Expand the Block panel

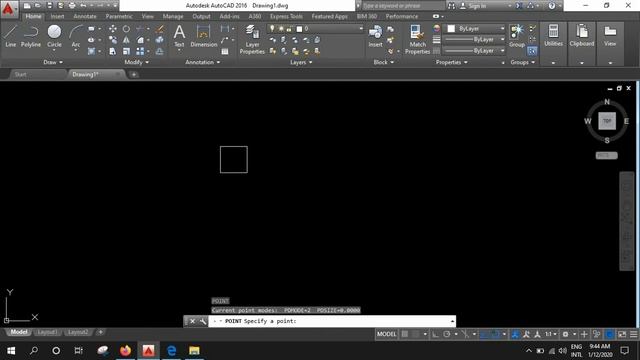(x=384, y=62)
